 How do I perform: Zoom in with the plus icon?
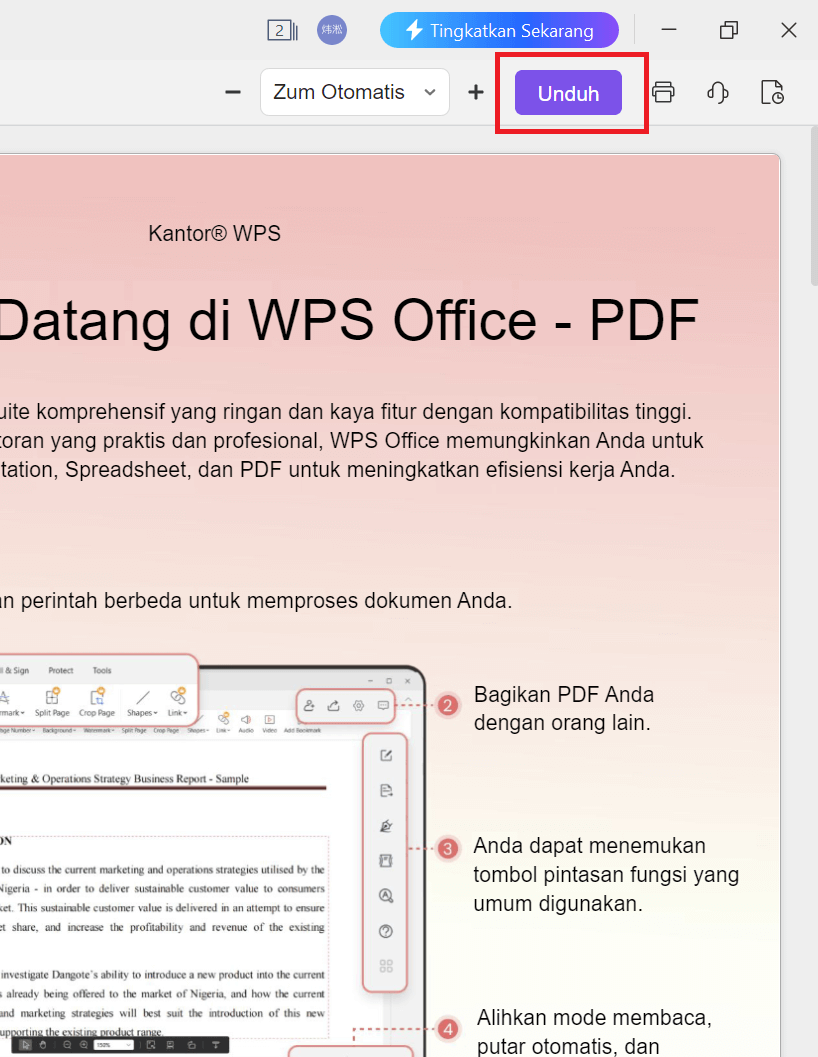tap(475, 92)
